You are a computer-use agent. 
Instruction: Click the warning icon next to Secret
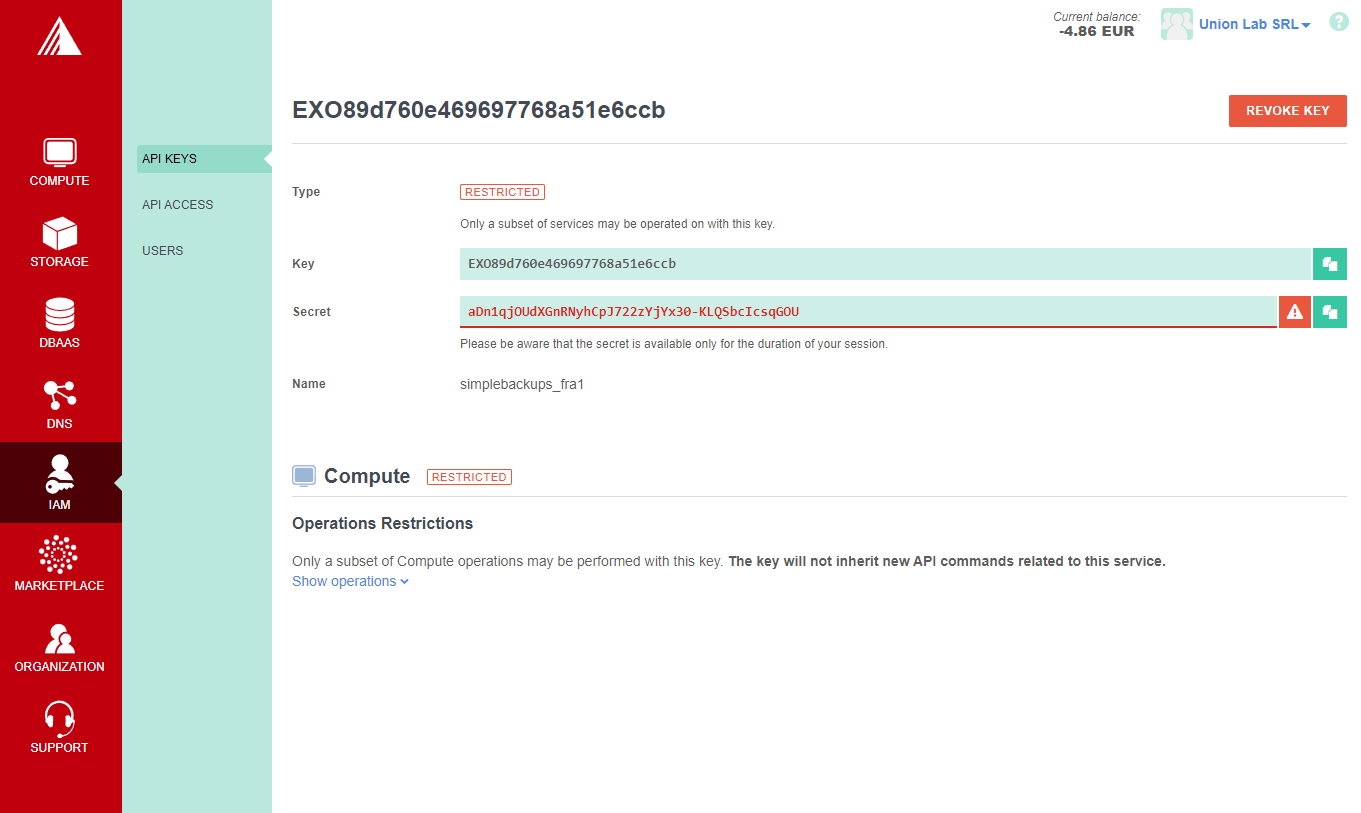coord(1294,311)
